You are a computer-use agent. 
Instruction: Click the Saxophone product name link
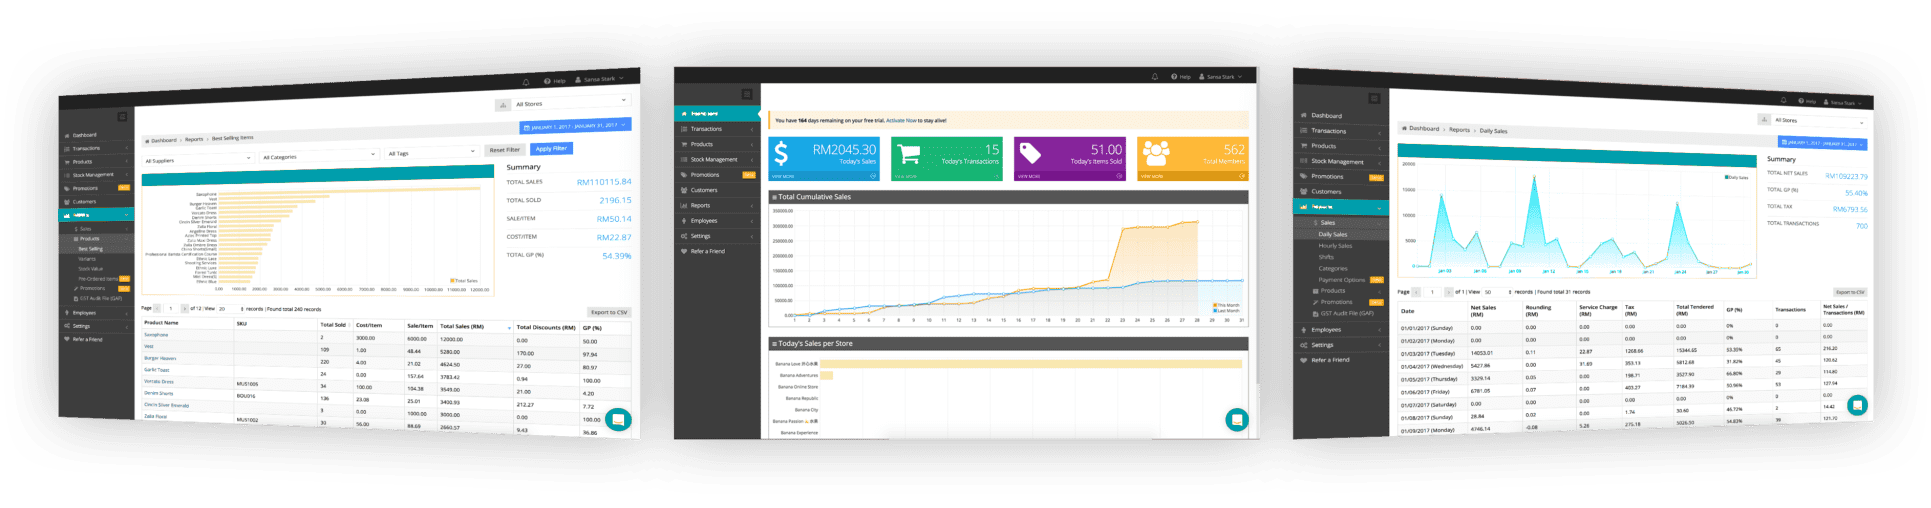[x=156, y=335]
